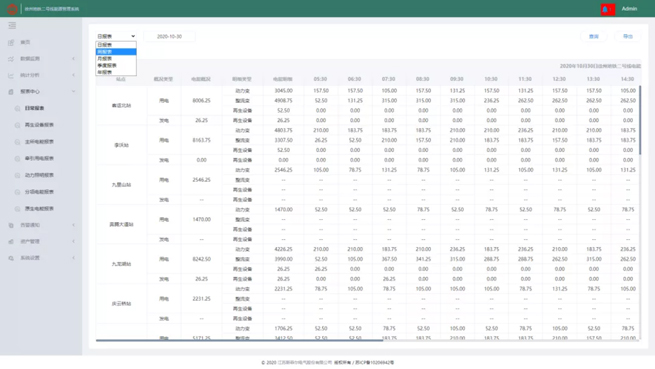Click the 导出 export button
Image resolution: width=655 pixels, height=369 pixels.
coord(628,36)
